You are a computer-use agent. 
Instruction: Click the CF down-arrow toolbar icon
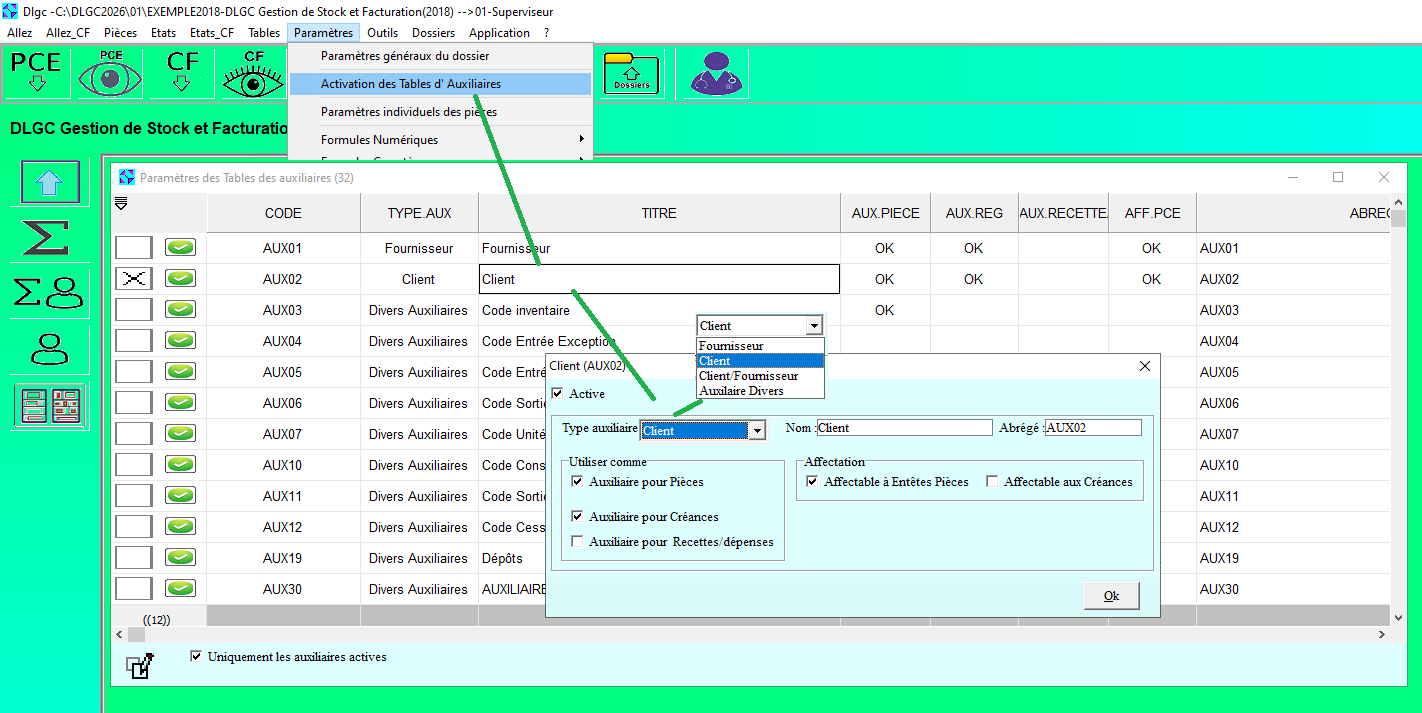182,73
